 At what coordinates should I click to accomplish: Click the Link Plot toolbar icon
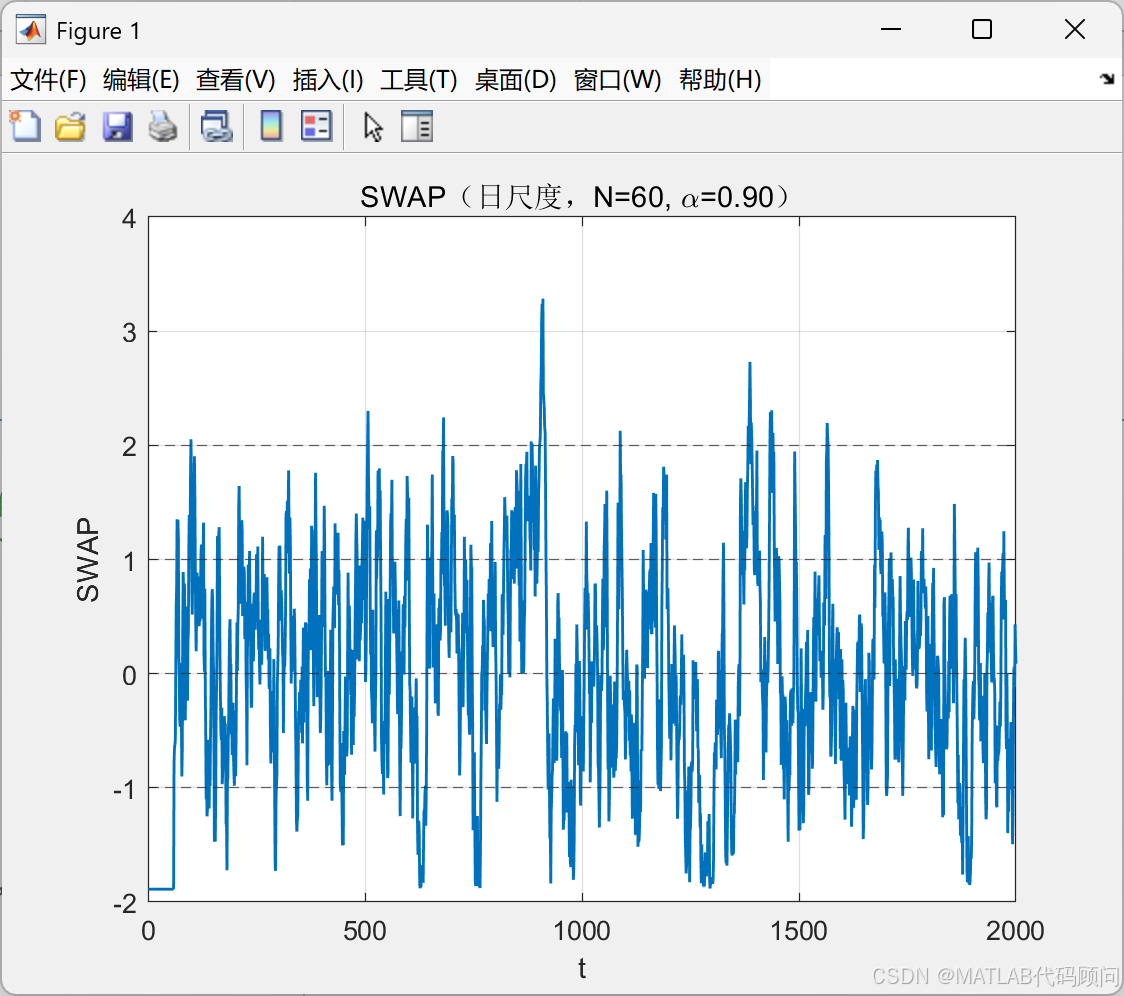pos(216,127)
